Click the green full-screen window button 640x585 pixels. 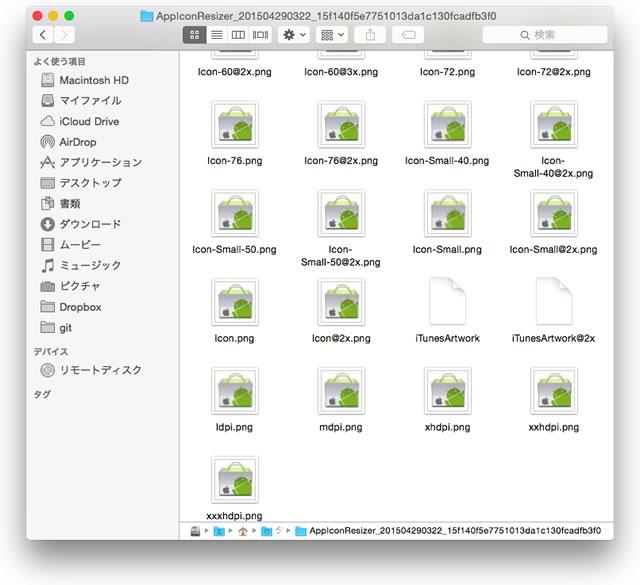69,16
